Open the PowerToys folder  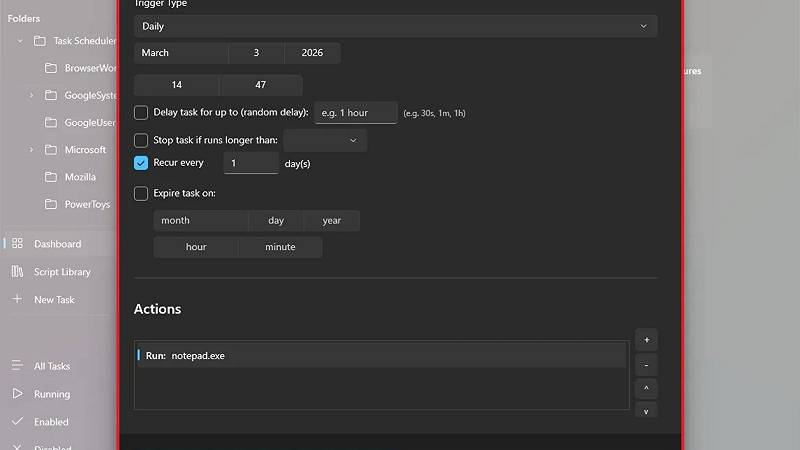pos(87,204)
